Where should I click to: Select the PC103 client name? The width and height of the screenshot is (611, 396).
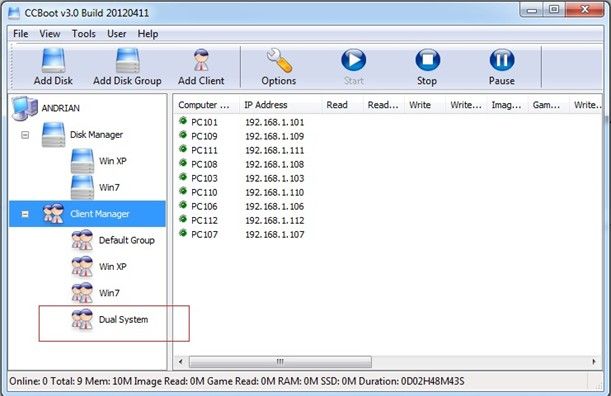coord(204,179)
